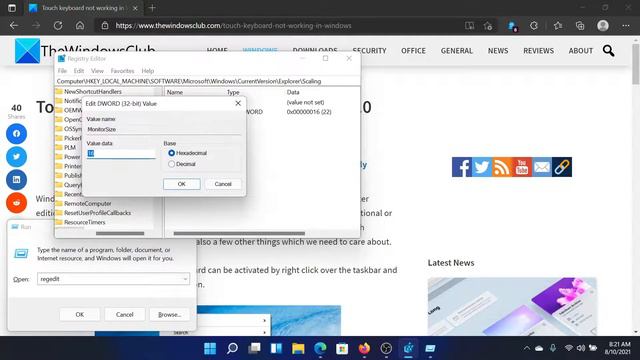Viewport: 640px width, 360px height.
Task: Open Twitter icon in sidebar social row
Action: 482,167
